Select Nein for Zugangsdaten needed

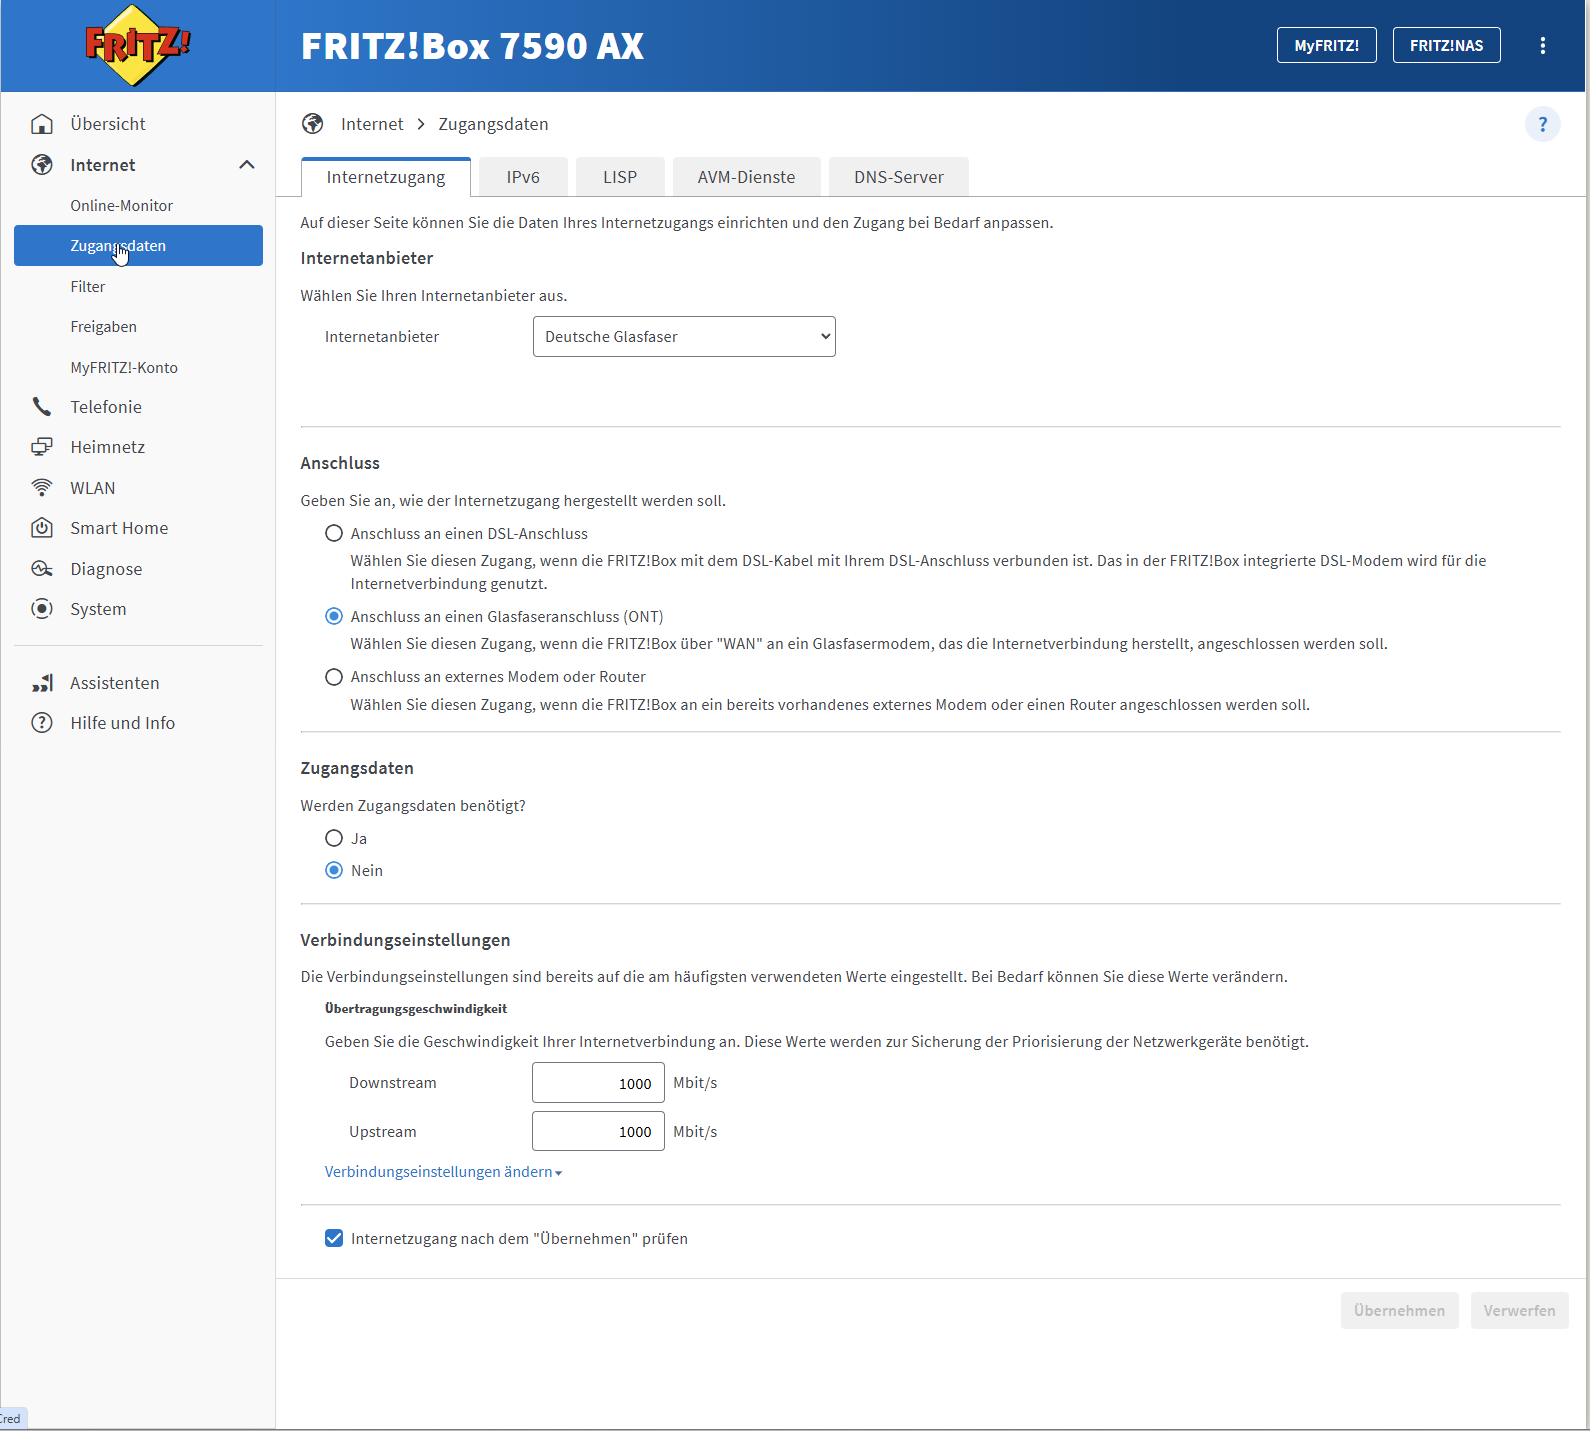pos(334,871)
